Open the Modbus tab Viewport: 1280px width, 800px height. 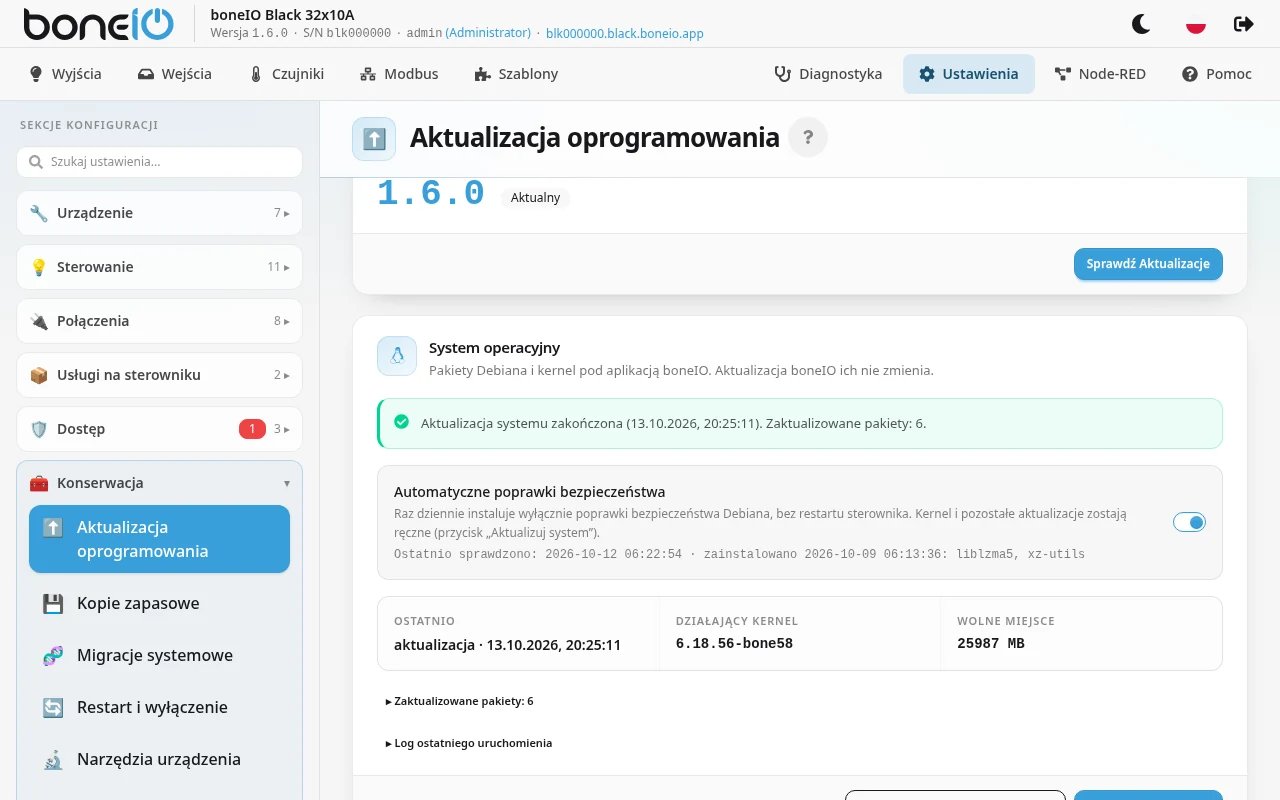[x=399, y=74]
